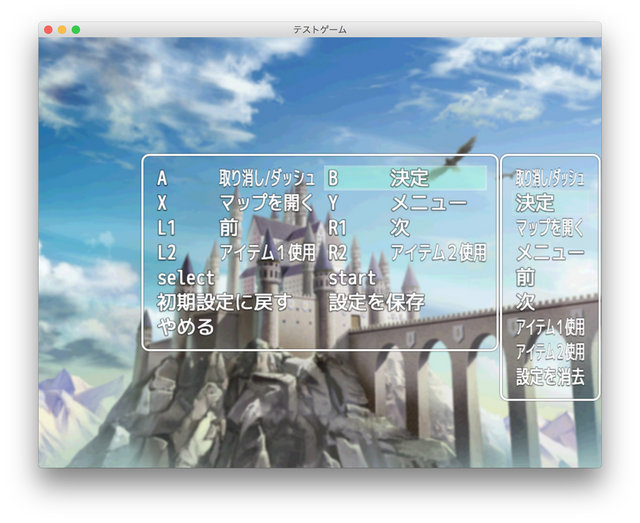
Task: Choose 前 in the right action list
Action: pyautogui.click(x=550, y=277)
